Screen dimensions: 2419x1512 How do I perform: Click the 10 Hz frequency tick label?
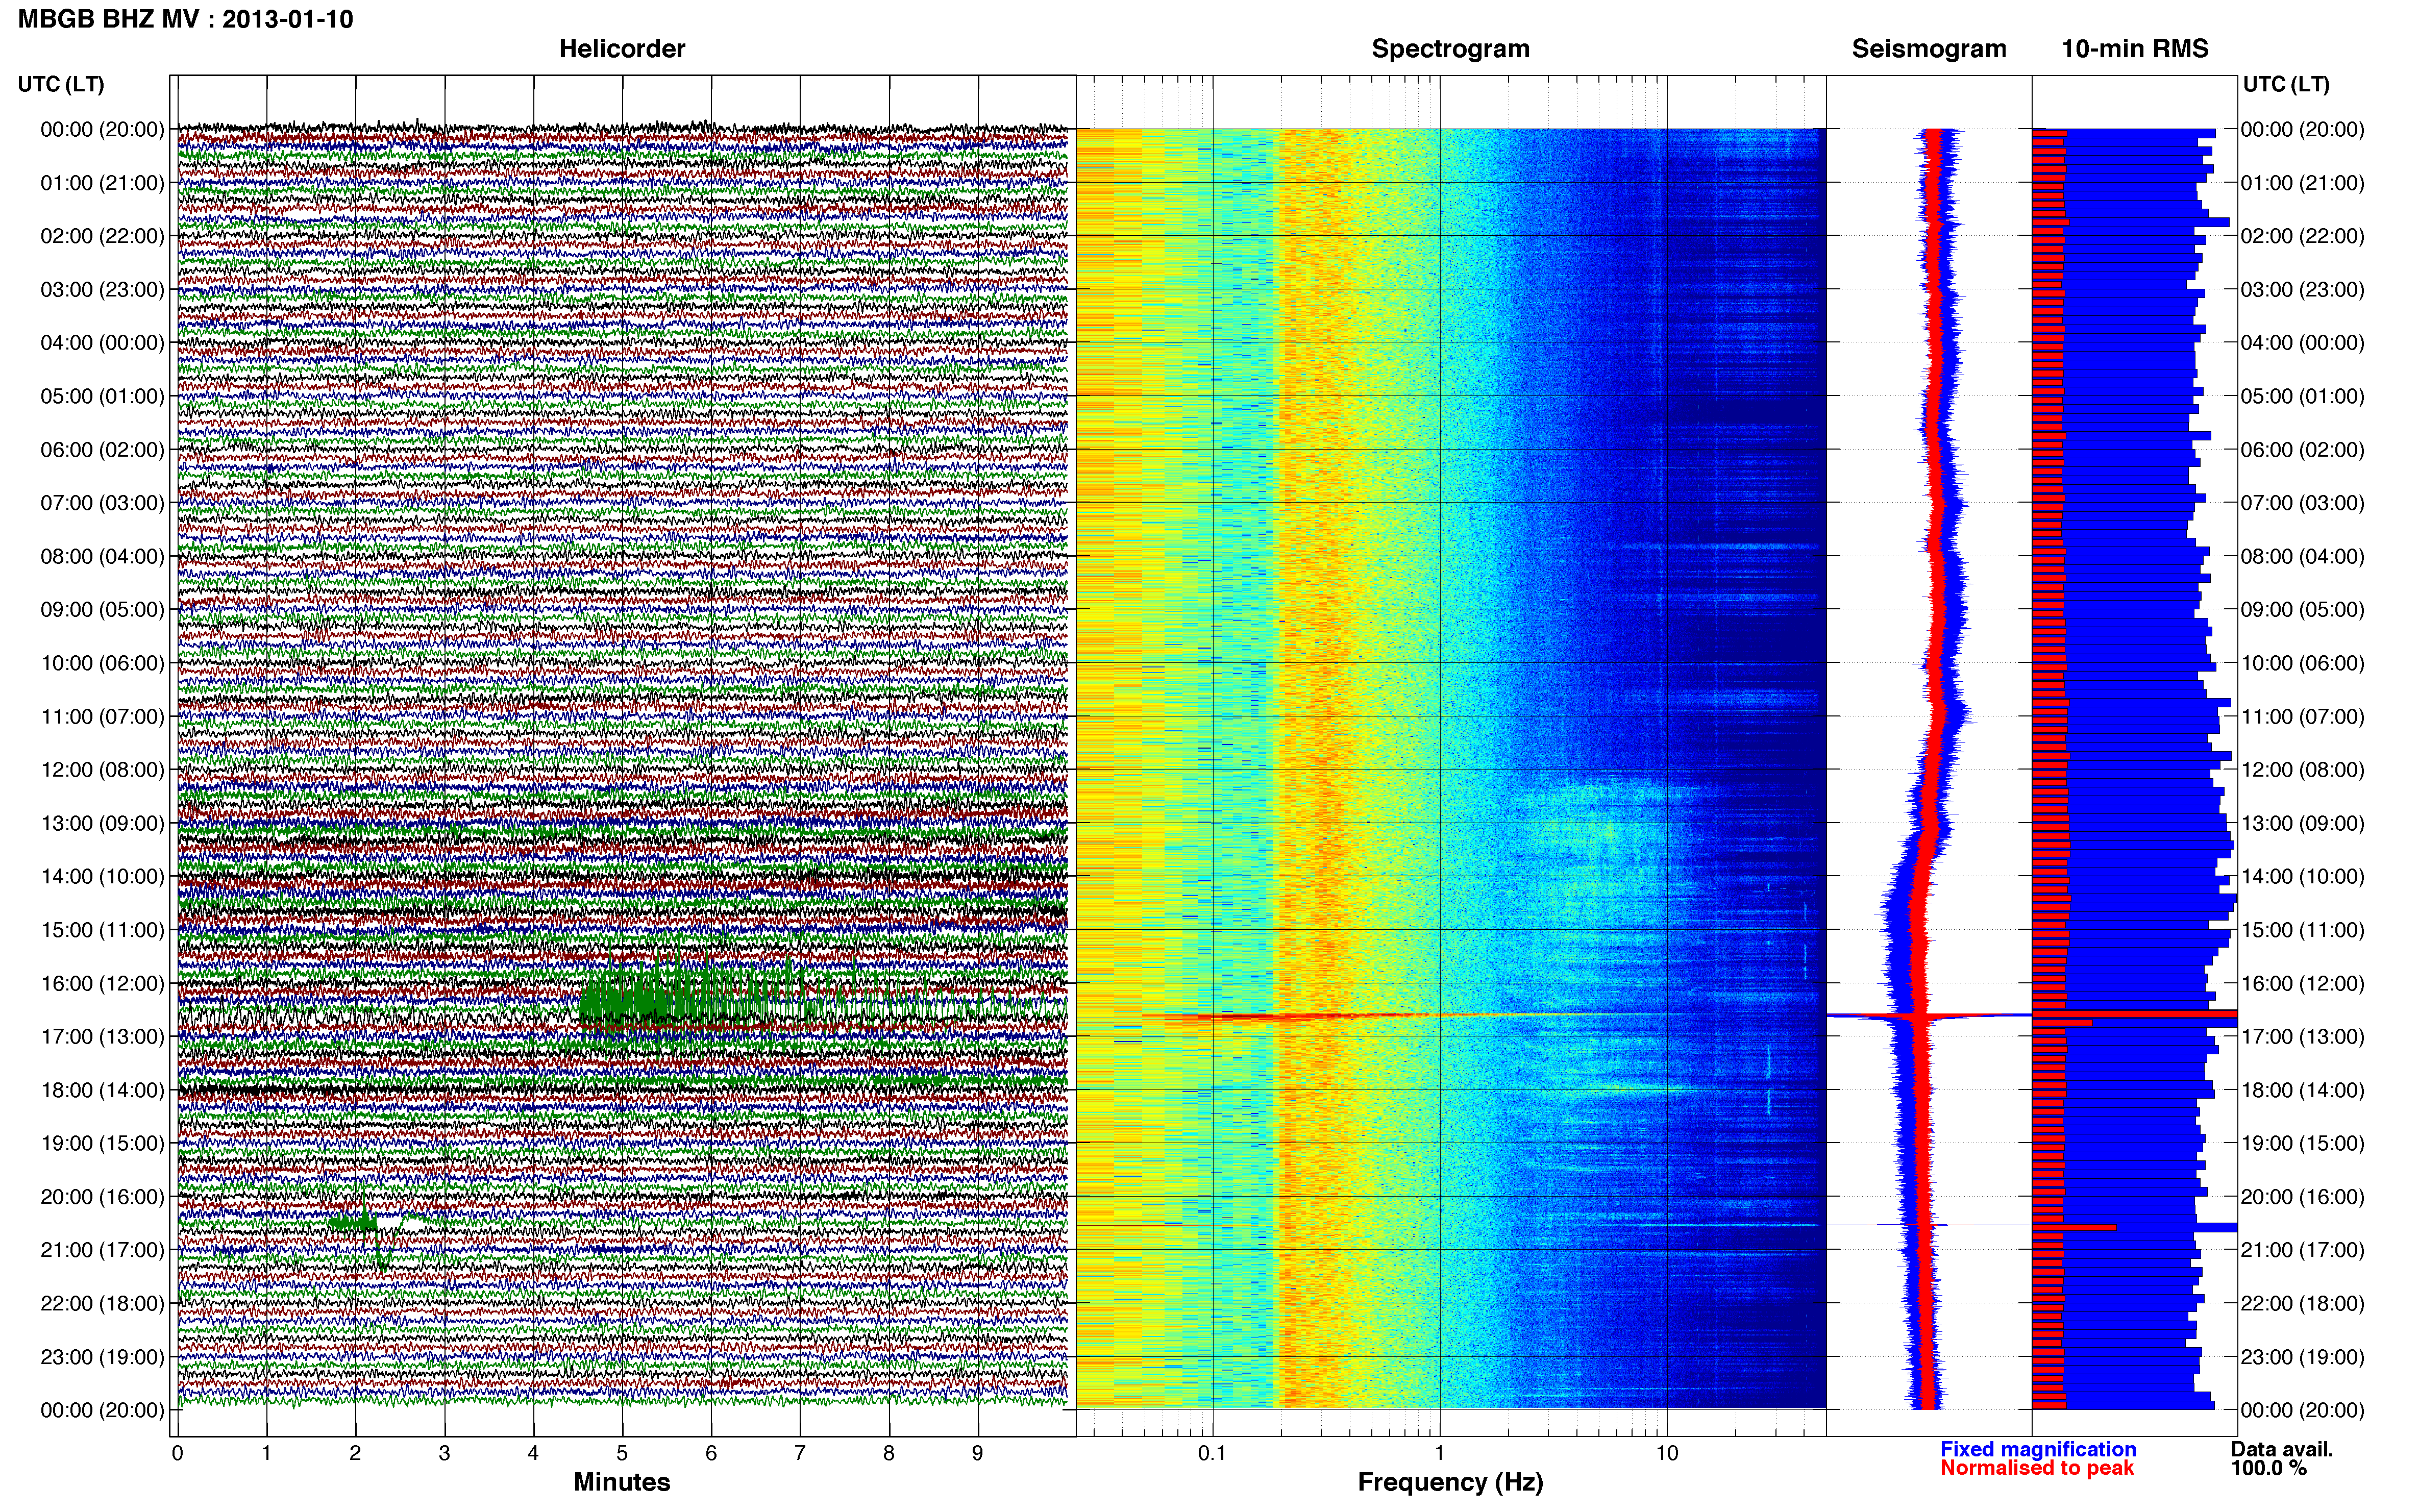pyautogui.click(x=1667, y=1453)
